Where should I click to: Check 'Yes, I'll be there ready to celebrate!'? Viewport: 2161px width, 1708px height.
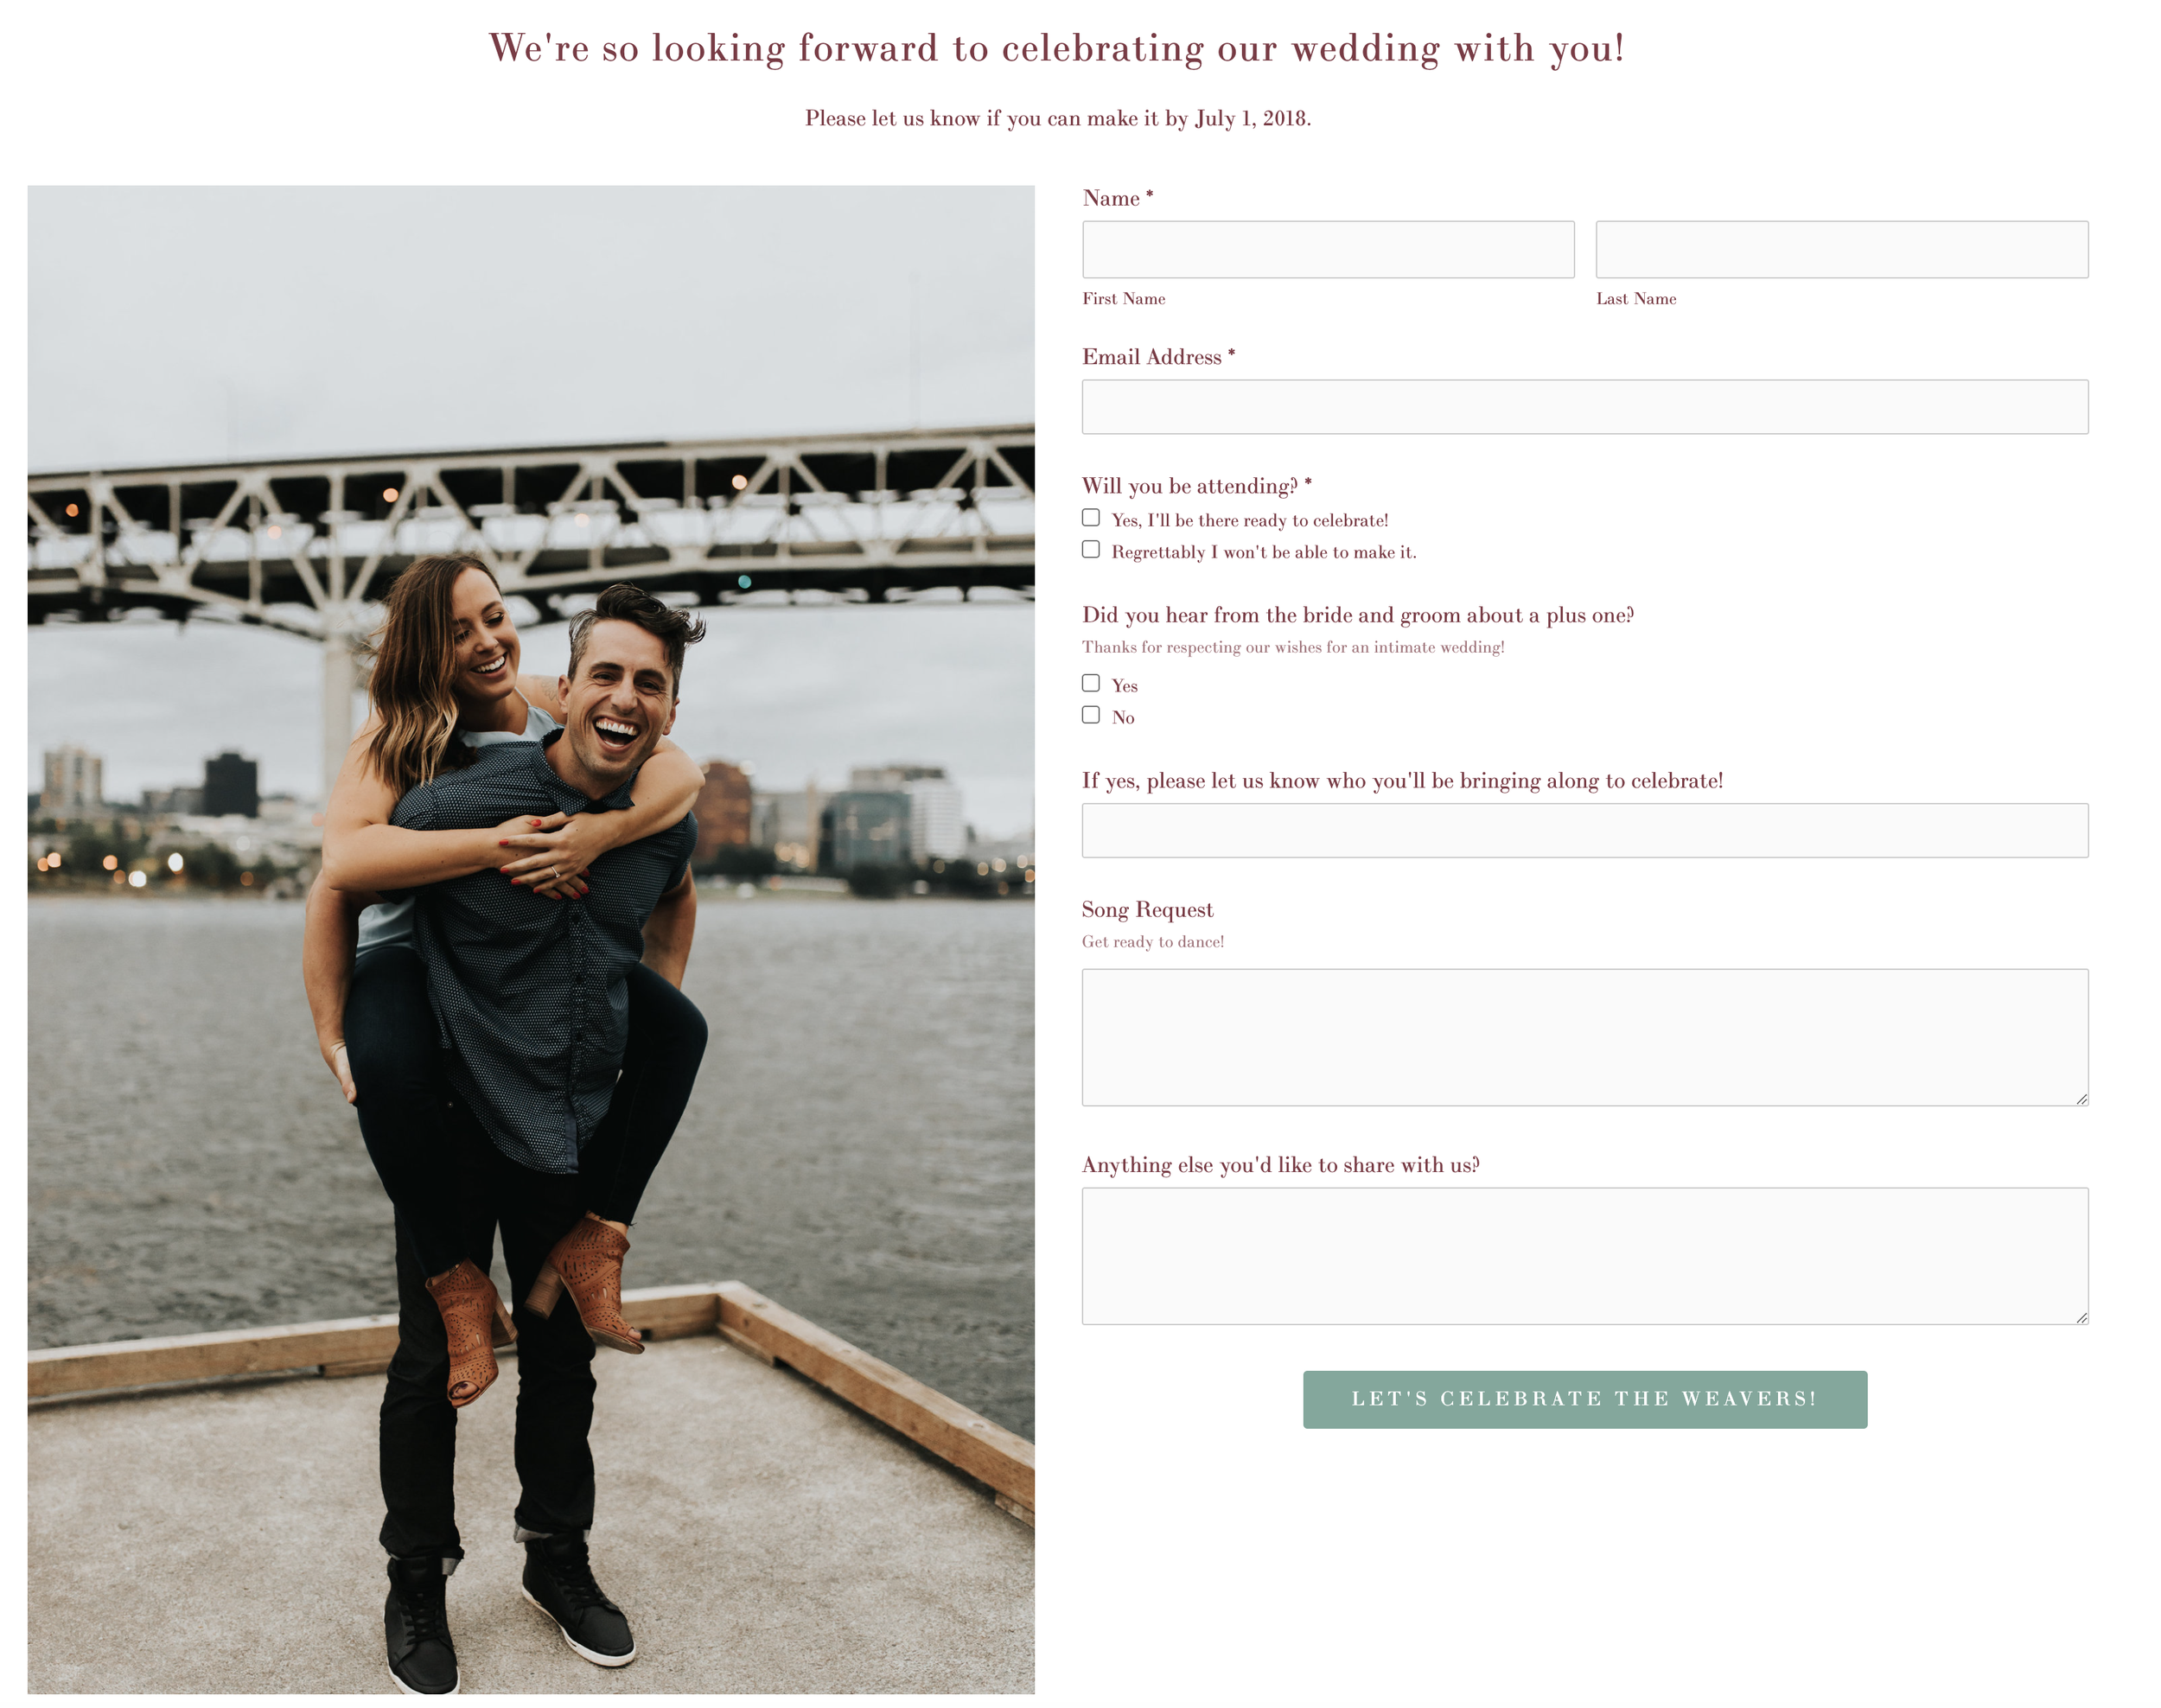[1091, 518]
